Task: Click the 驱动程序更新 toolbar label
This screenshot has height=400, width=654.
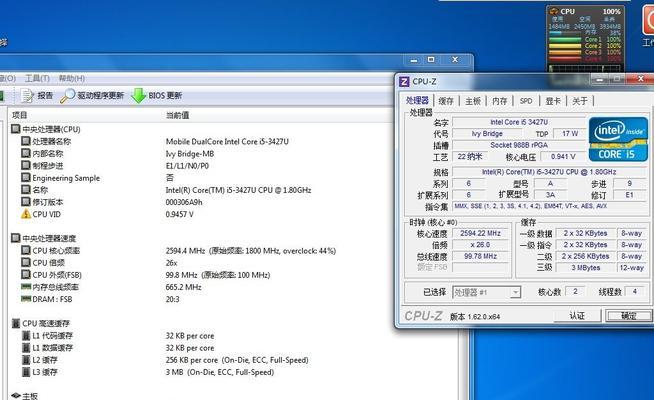Action: pos(101,96)
